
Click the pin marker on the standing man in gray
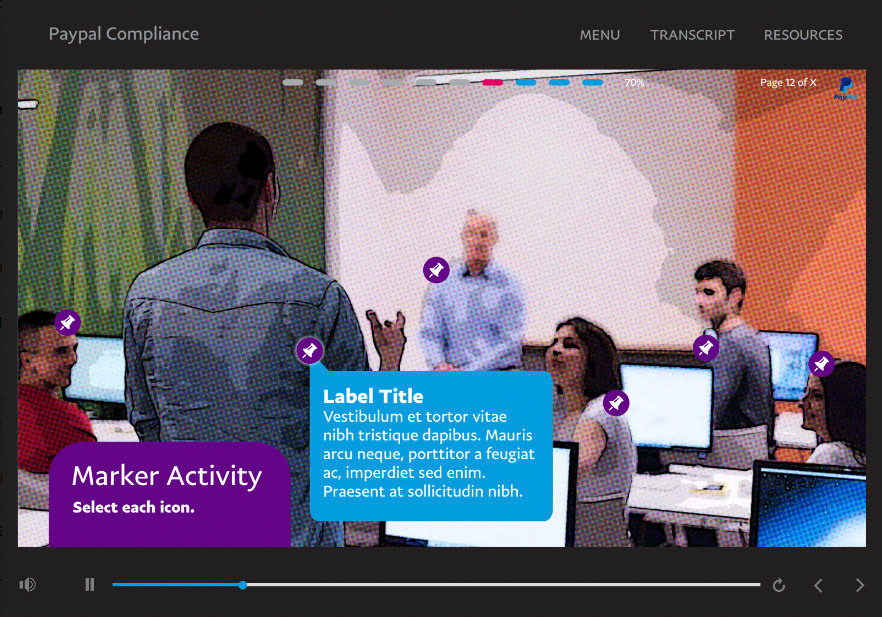[705, 348]
